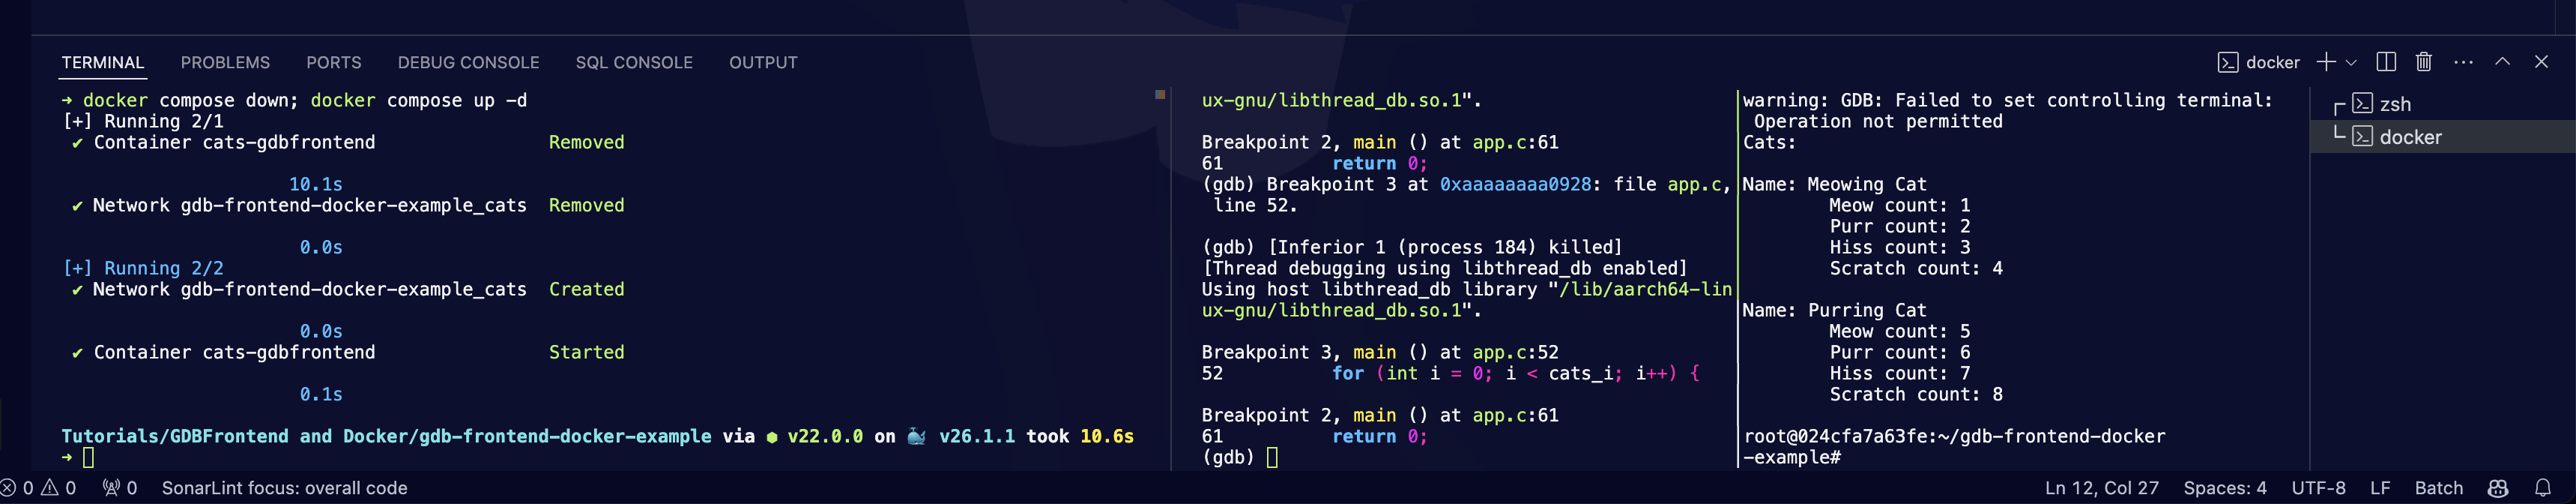Focus the root shell prompt in right terminal
This screenshot has width=2576, height=504.
click(1954, 446)
